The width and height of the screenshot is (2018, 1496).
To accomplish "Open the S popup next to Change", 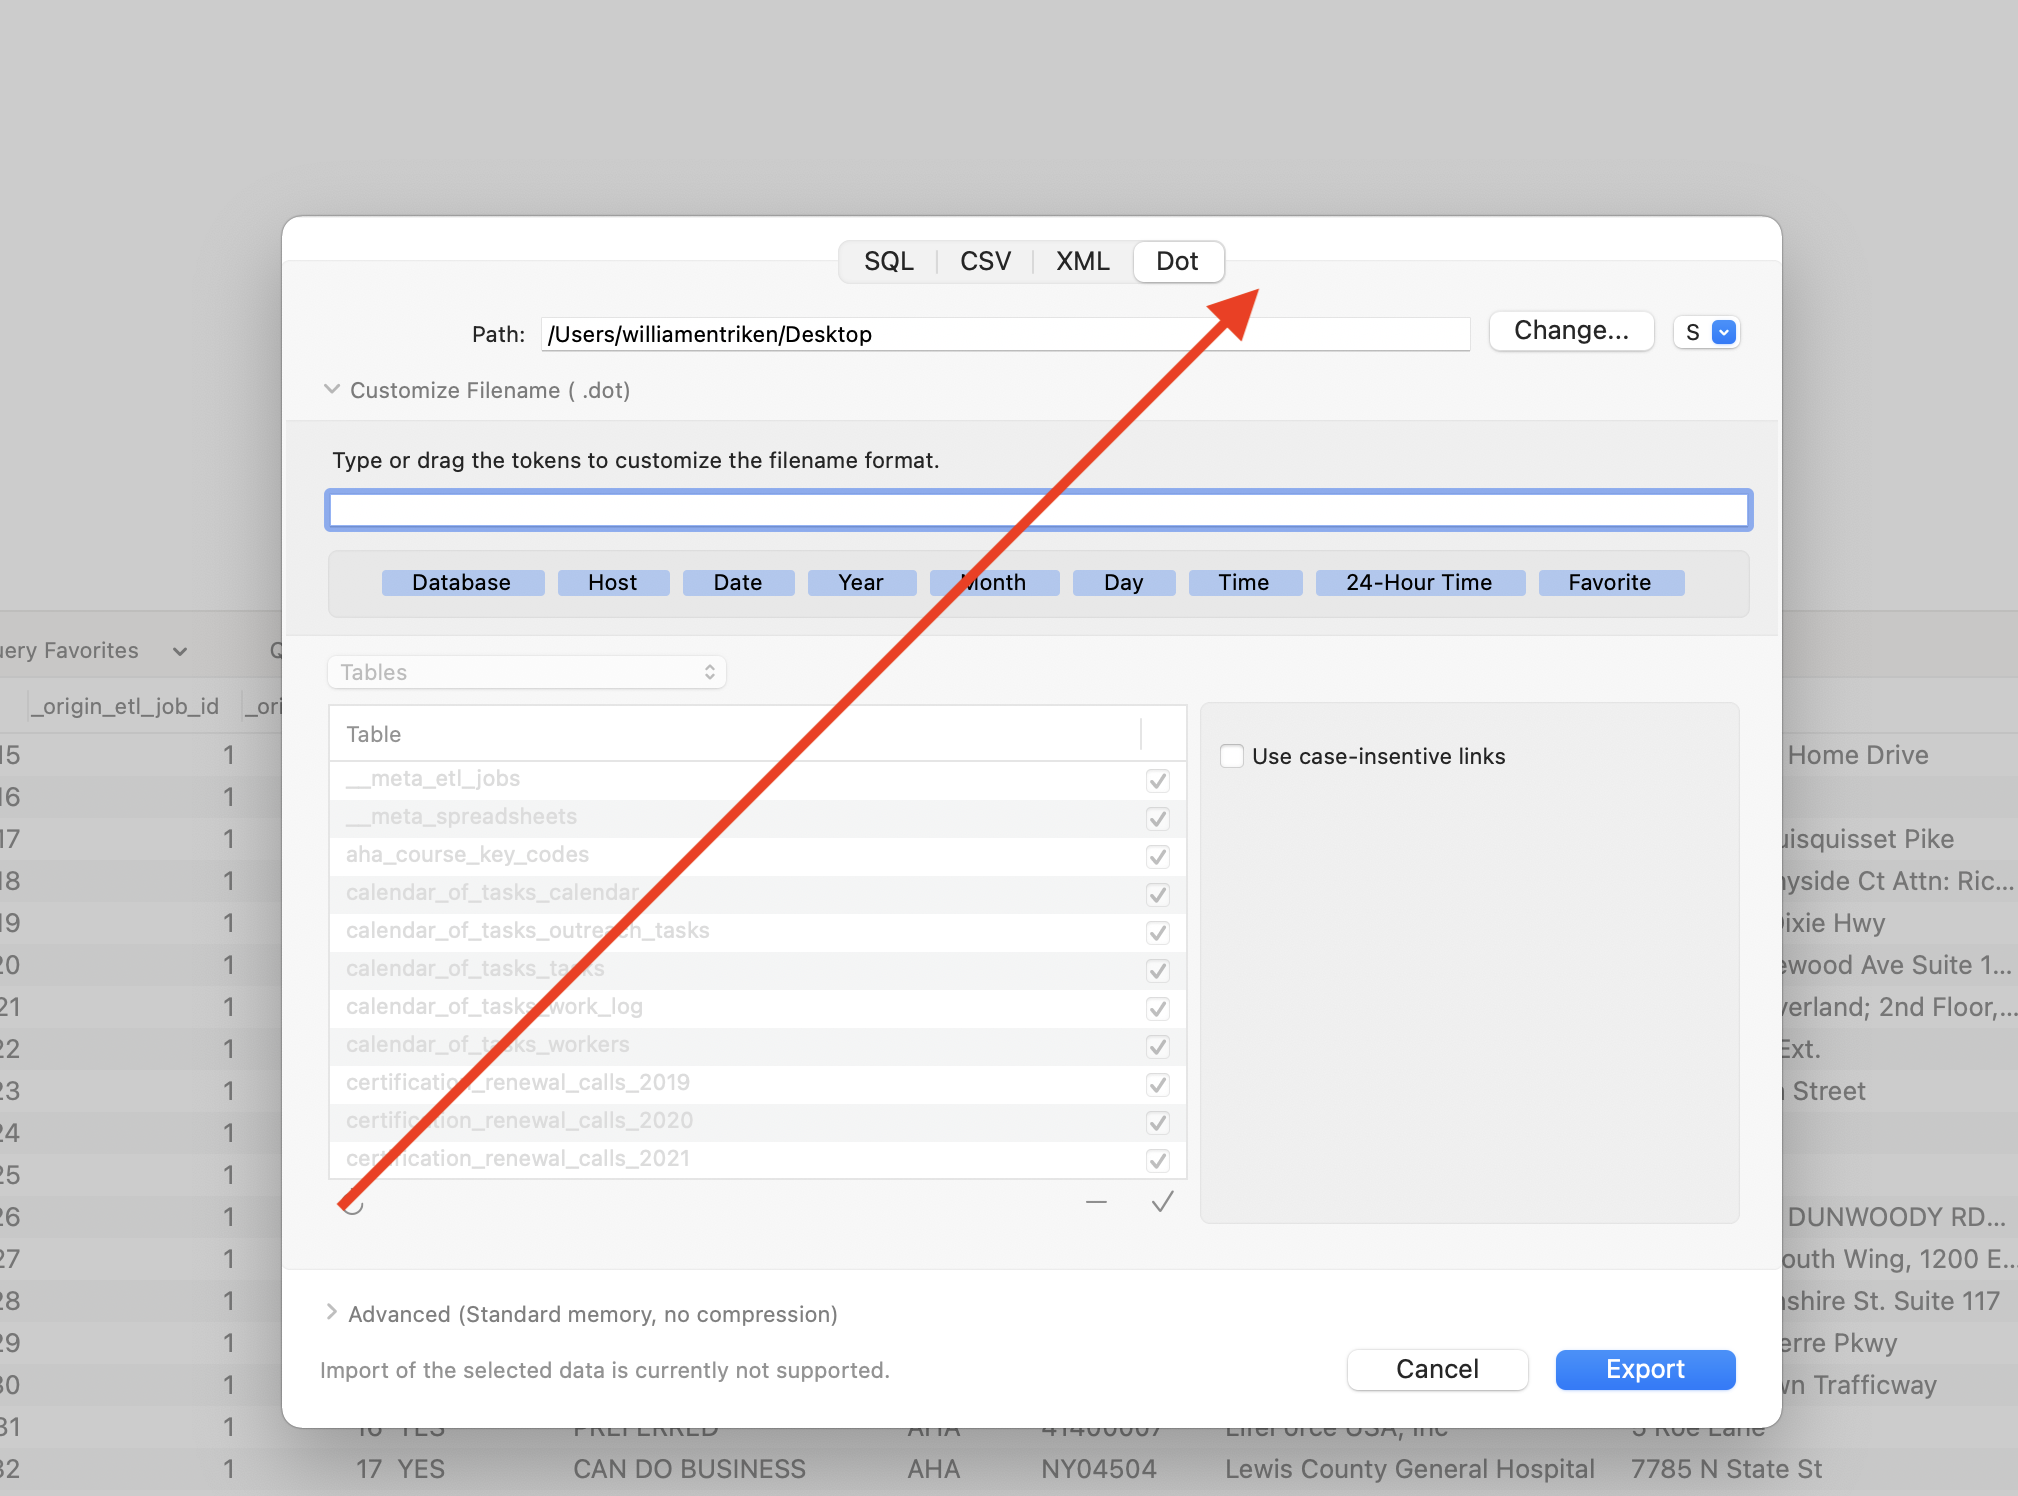I will pos(1707,332).
